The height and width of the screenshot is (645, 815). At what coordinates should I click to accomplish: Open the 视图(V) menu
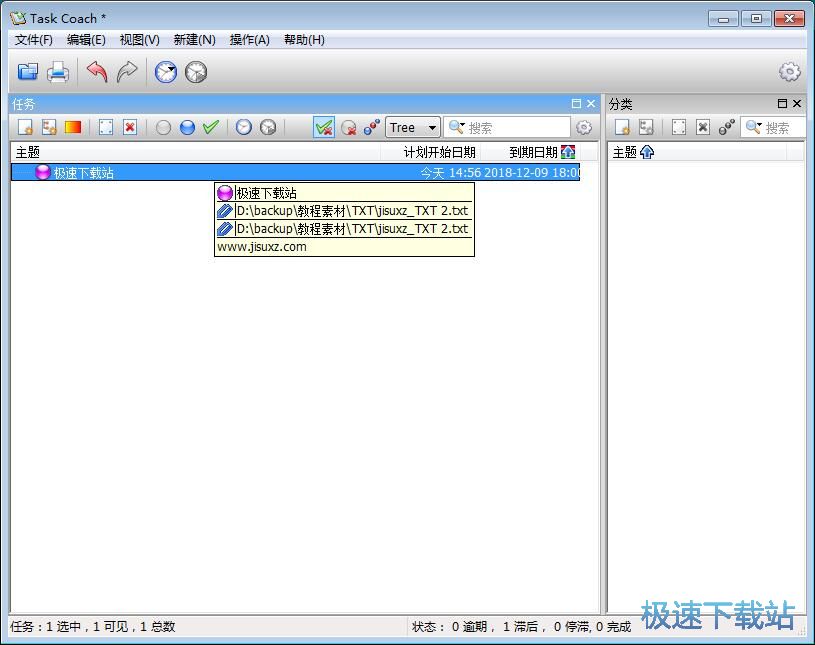140,40
